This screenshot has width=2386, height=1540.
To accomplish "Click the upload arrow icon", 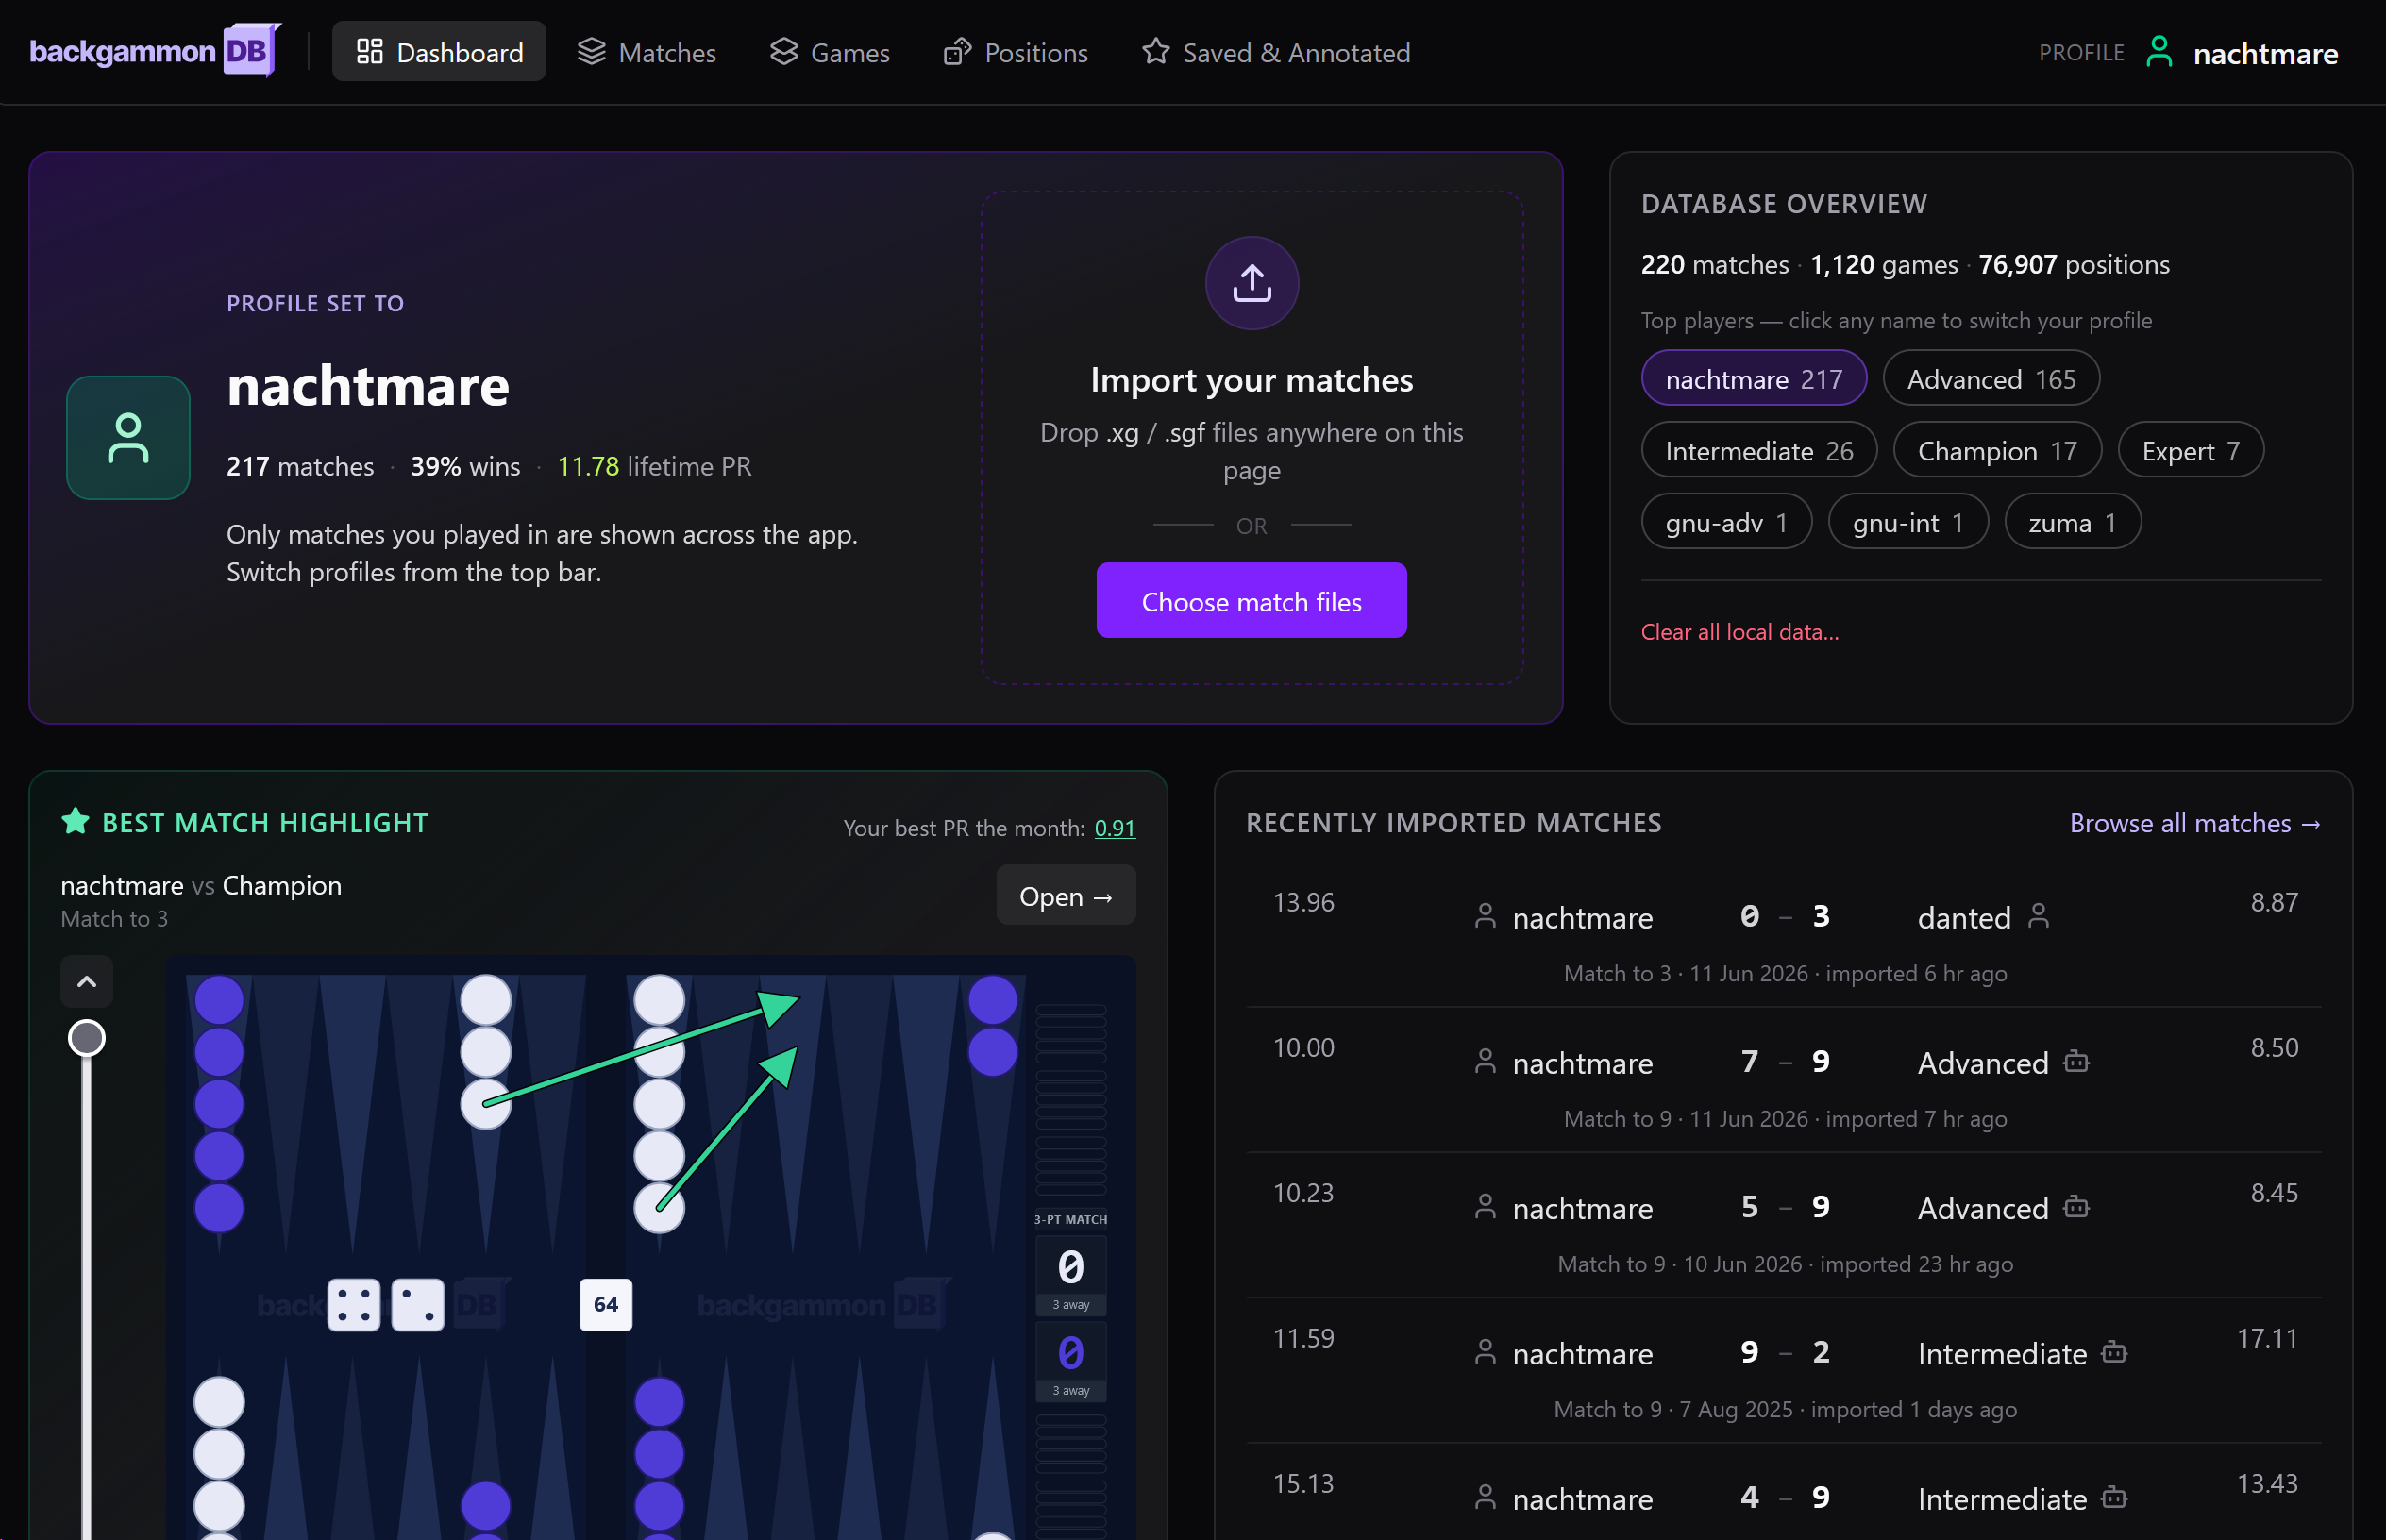I will click(x=1251, y=283).
